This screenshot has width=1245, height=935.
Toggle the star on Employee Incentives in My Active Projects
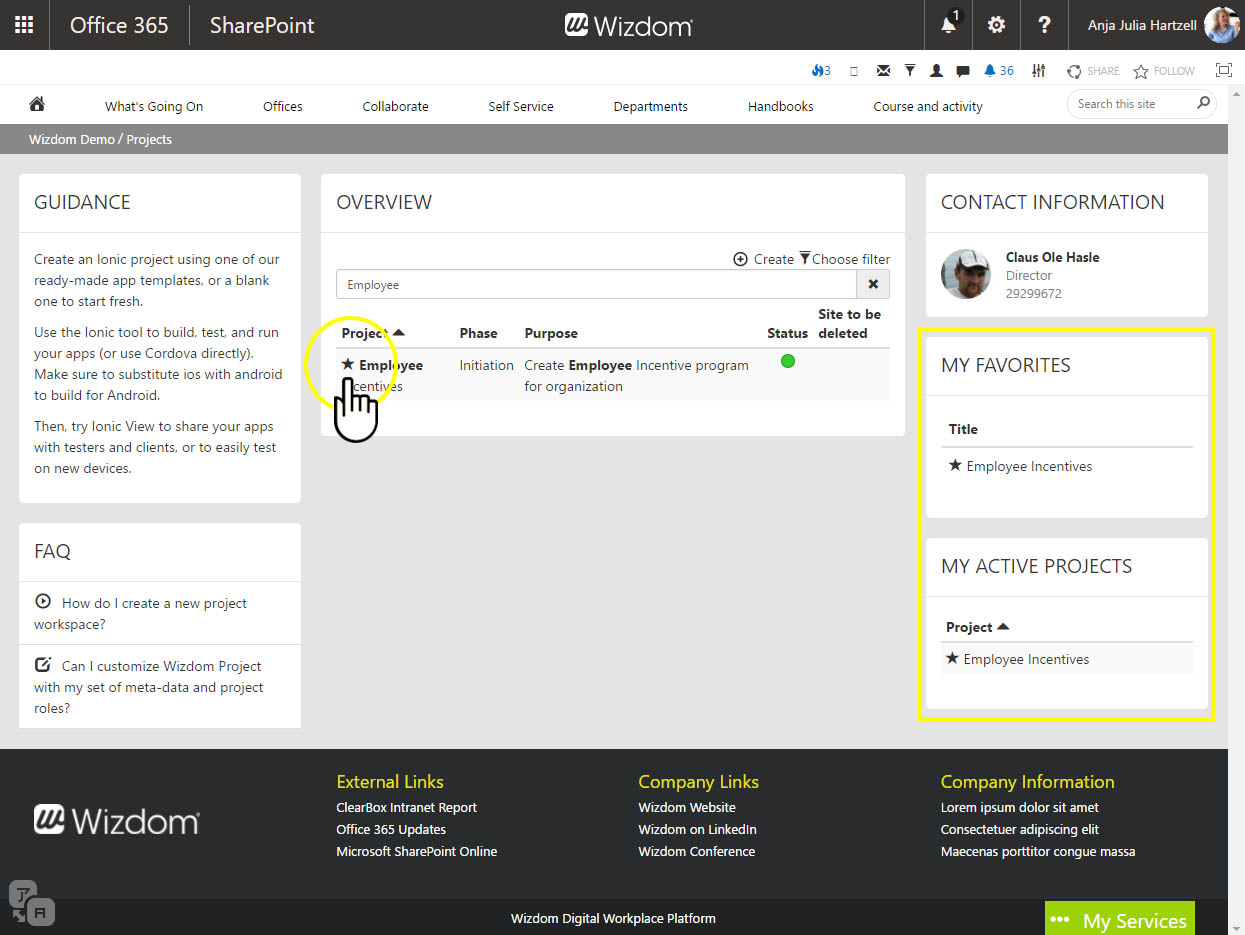[x=952, y=658]
